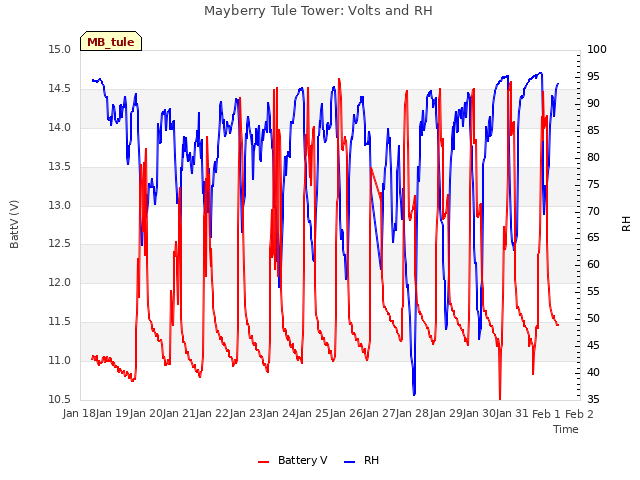Screen dimensions: 640x480
Task: Click the Feb 2 date label
Action: [x=579, y=413]
